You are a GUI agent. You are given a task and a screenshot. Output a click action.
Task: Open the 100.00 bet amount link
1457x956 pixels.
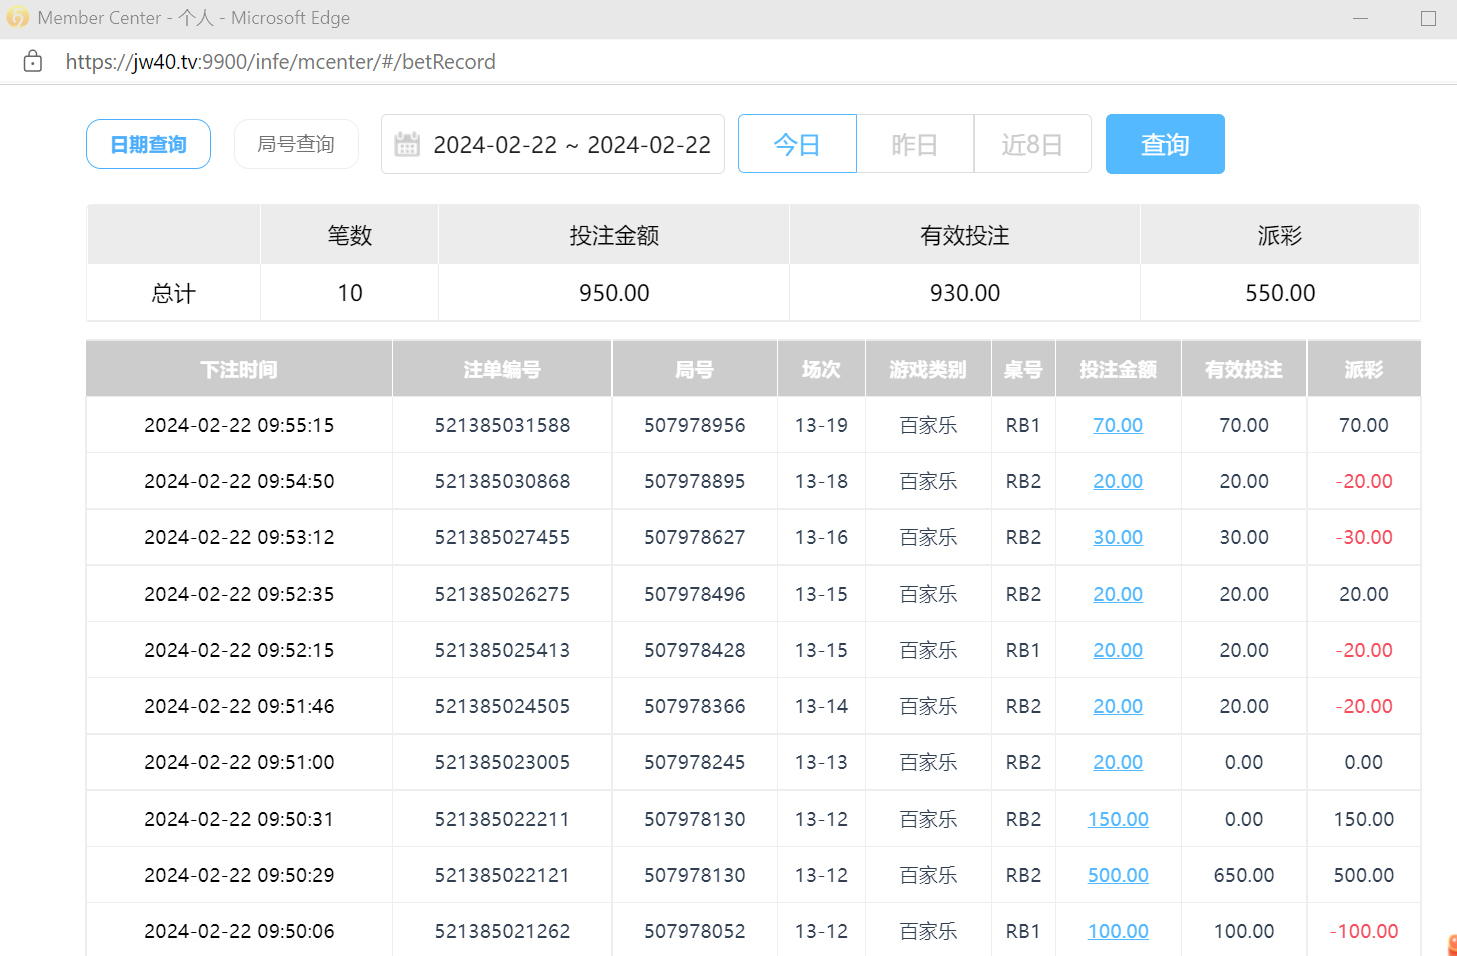point(1117,931)
